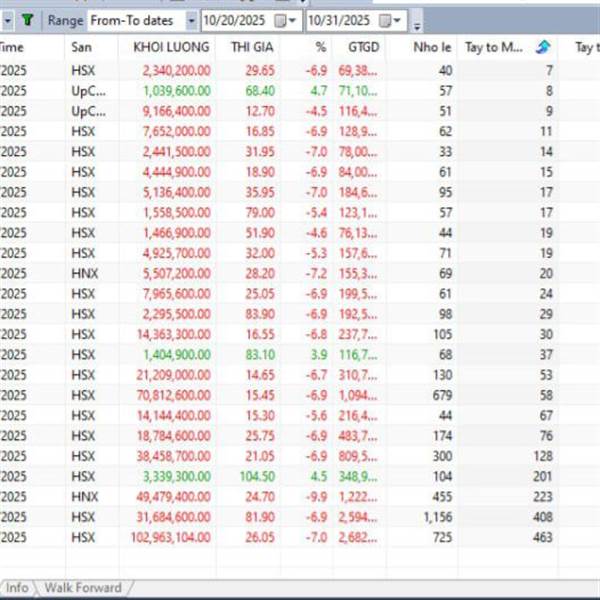Click the Nho le value 1,156
The width and height of the screenshot is (600, 600).
point(438,517)
